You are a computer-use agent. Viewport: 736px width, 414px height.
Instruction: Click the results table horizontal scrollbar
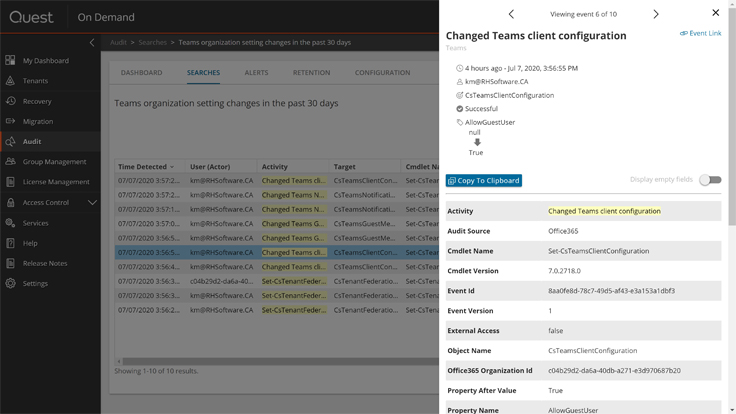280,361
